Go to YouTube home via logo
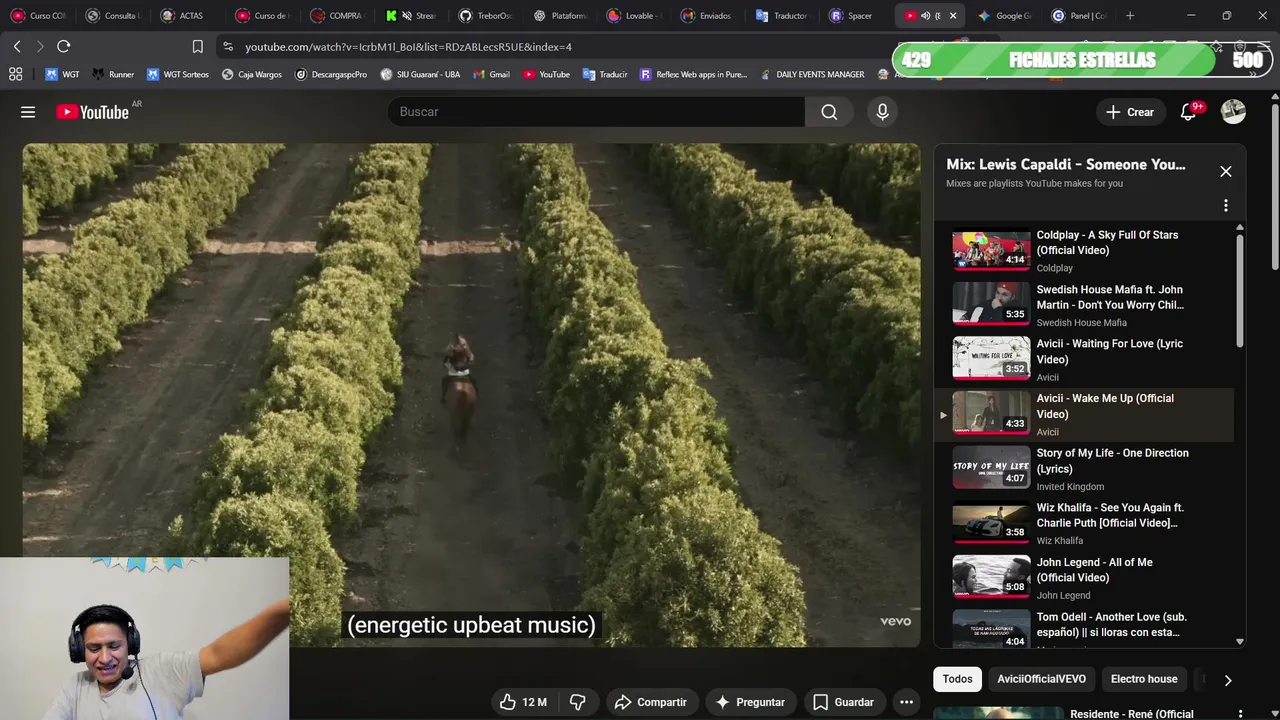 (x=92, y=112)
